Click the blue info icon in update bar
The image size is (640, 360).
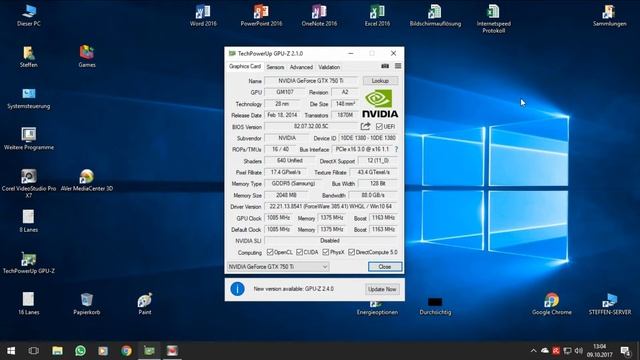point(237,289)
